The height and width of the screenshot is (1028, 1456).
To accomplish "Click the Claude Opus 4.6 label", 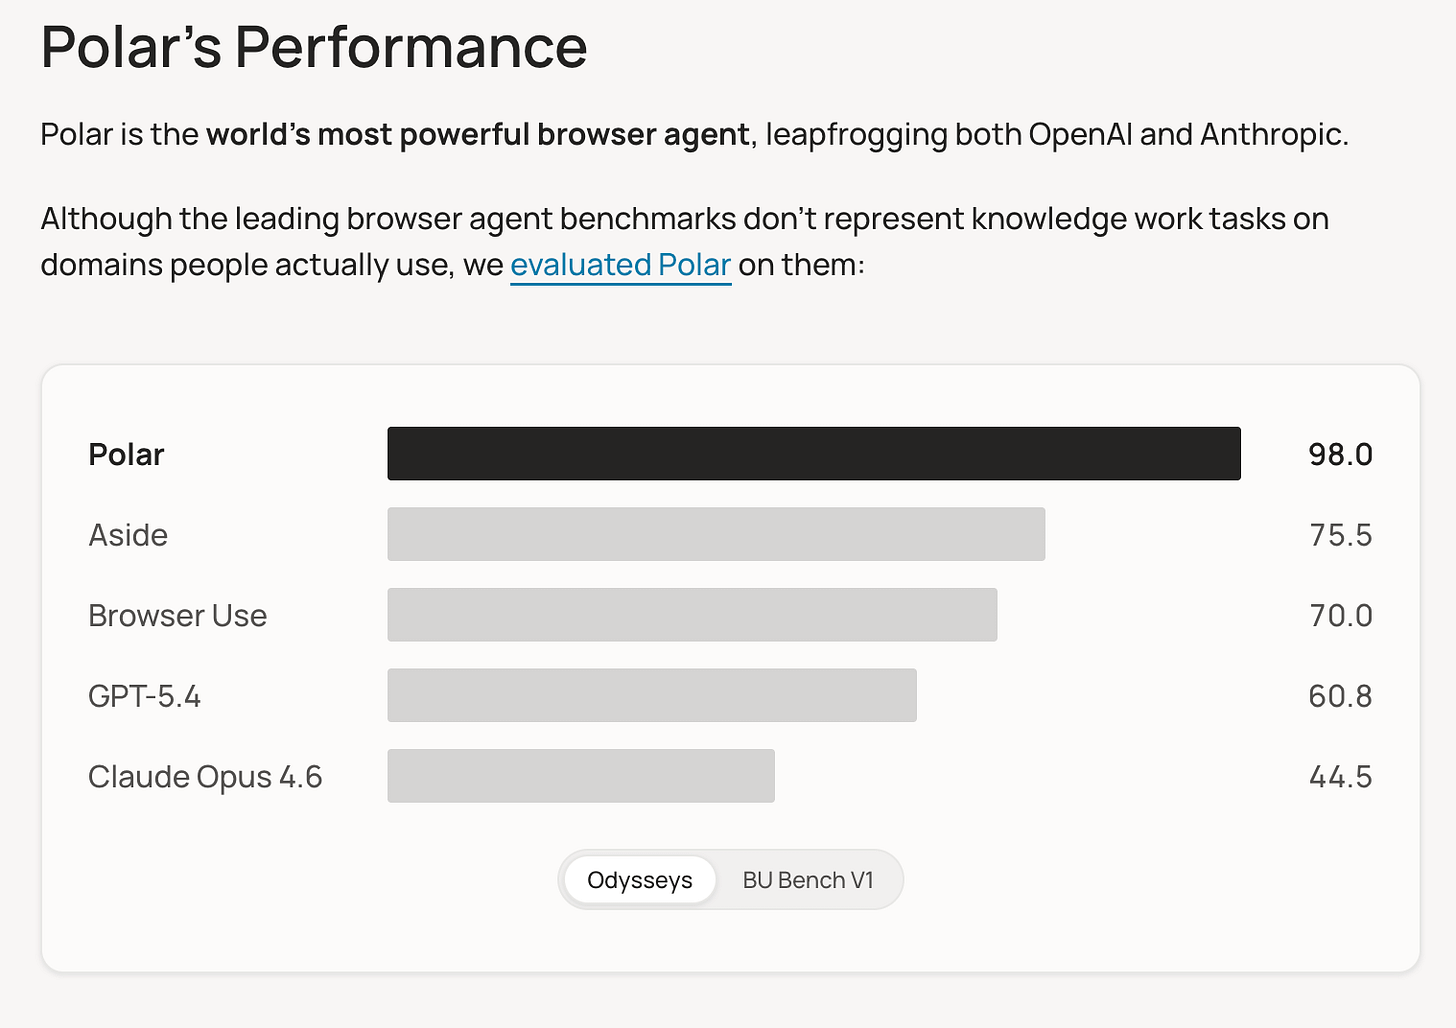I will tap(205, 777).
